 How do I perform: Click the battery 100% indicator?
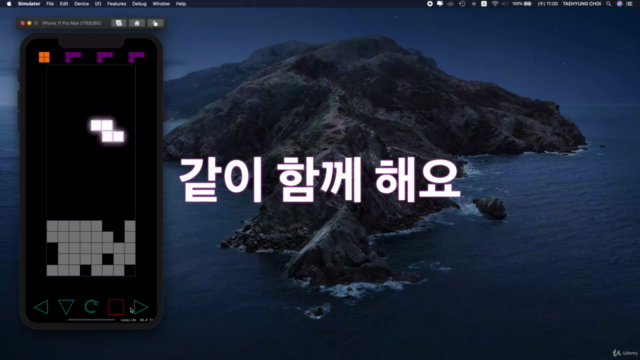click(522, 4)
